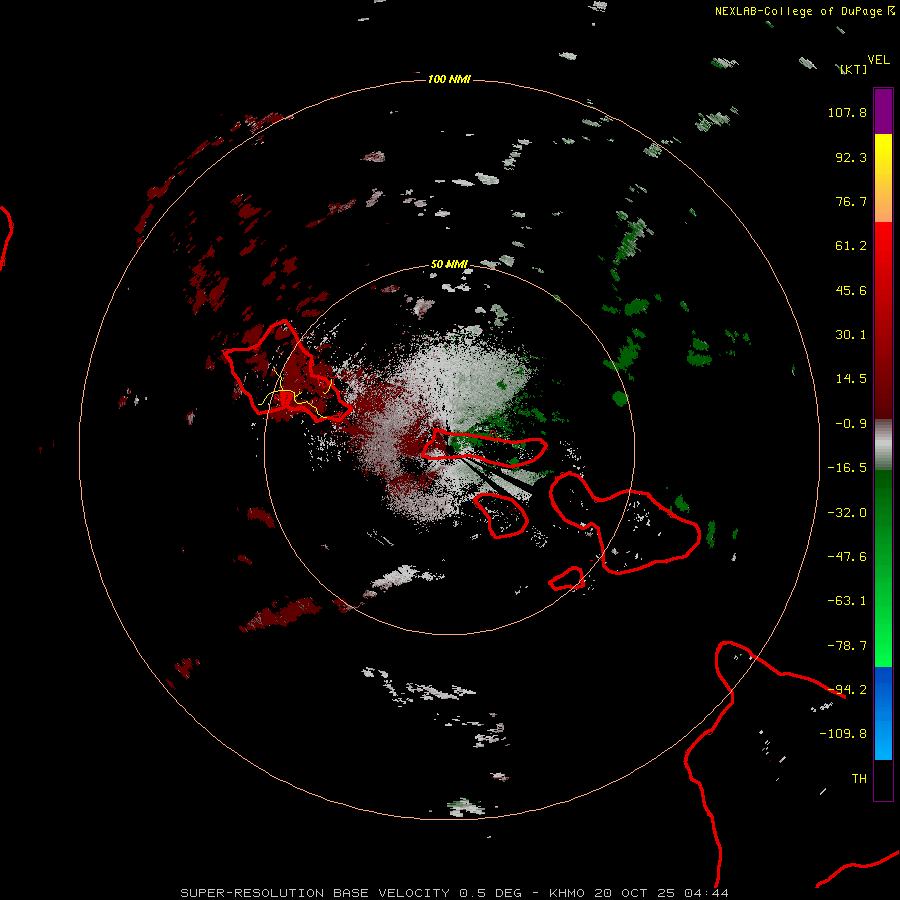
Task: Click the 30.1 velocity scale value
Action: pos(851,335)
